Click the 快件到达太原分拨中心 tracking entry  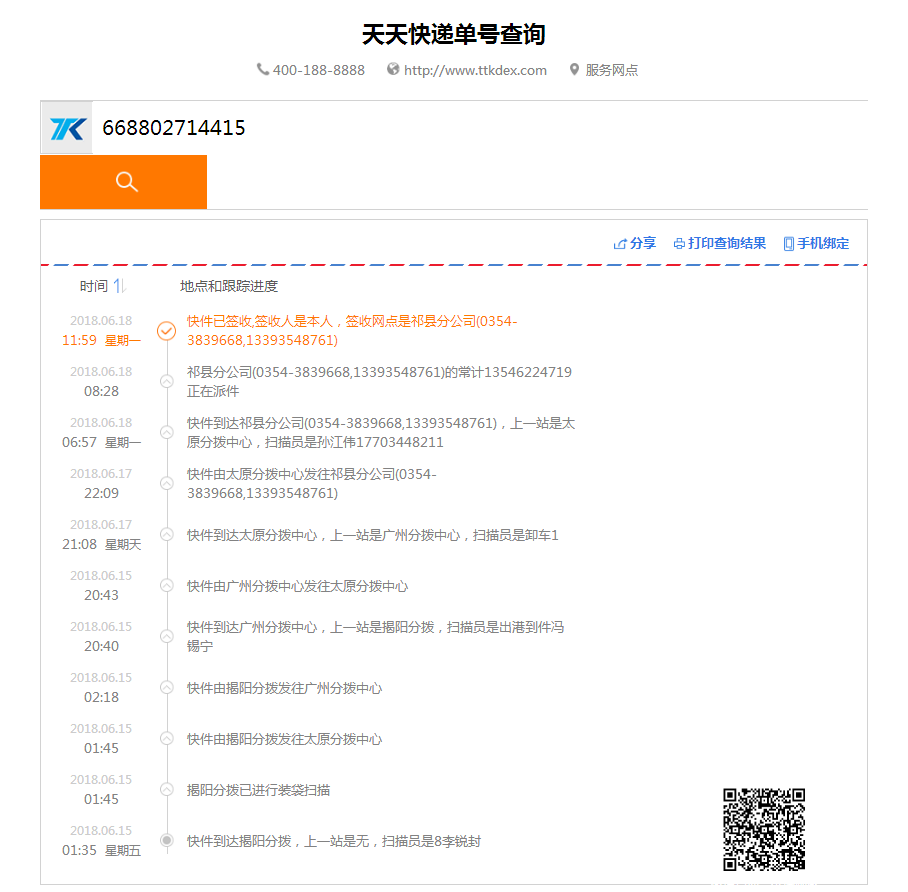click(372, 535)
